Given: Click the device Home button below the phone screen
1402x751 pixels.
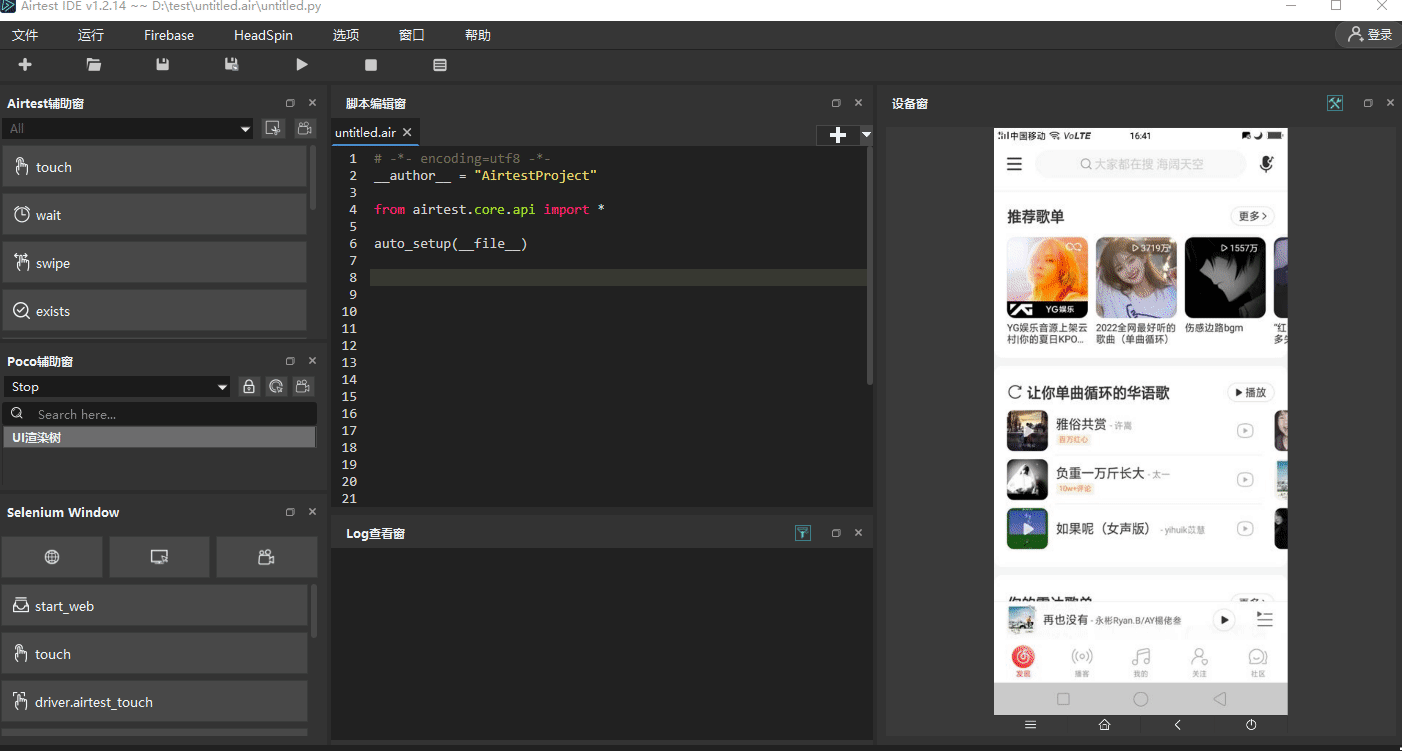Looking at the screenshot, I should [1104, 724].
